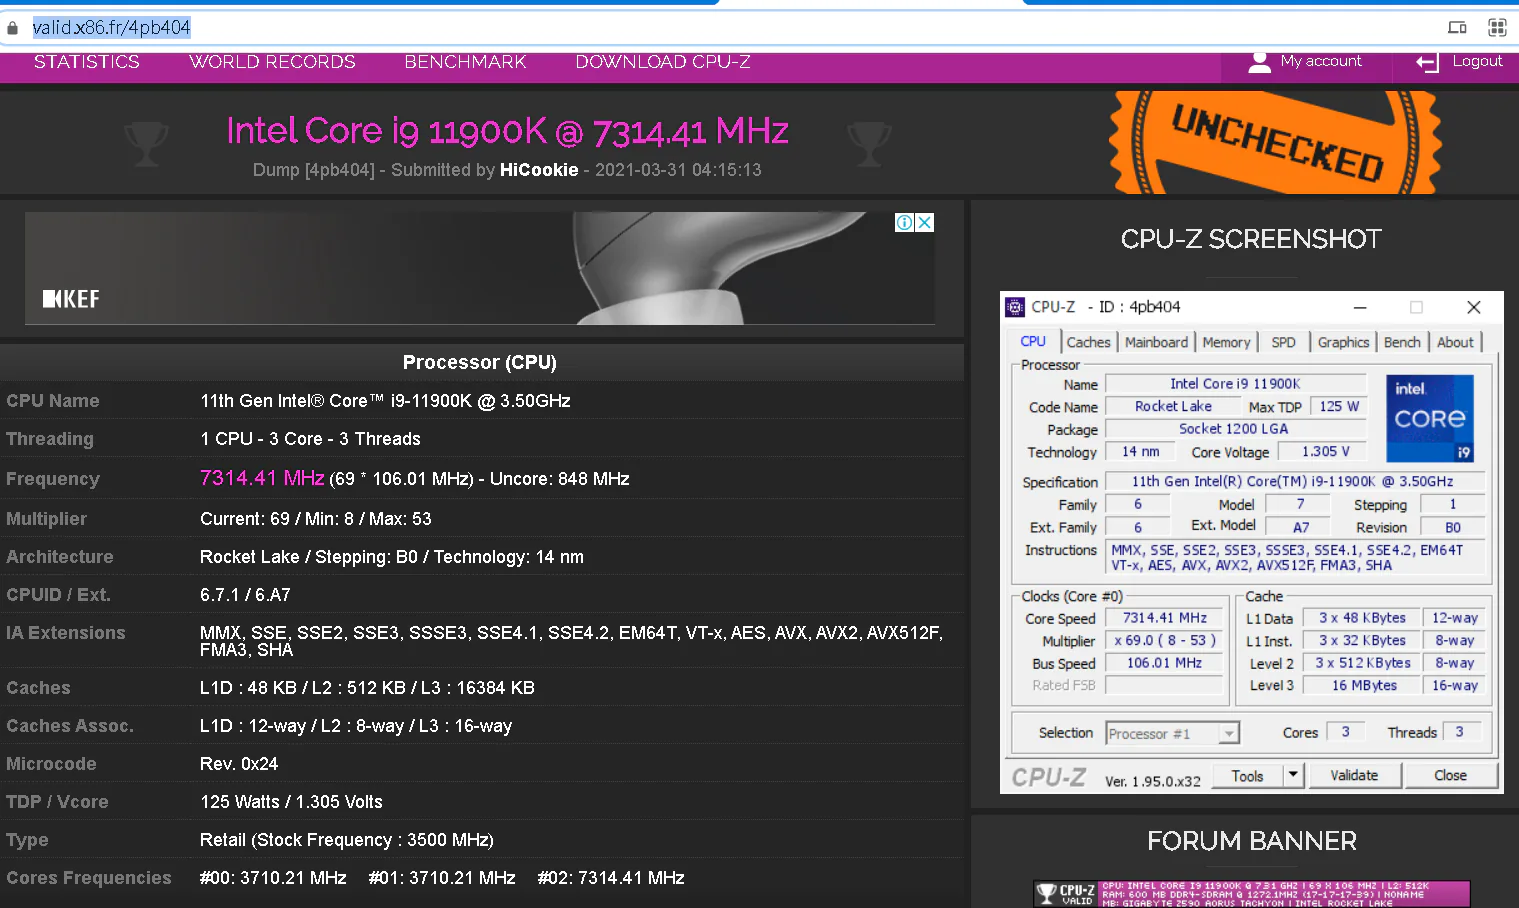This screenshot has width=1519, height=908.
Task: Click the Intel Core i9 logo image
Action: (x=1430, y=418)
